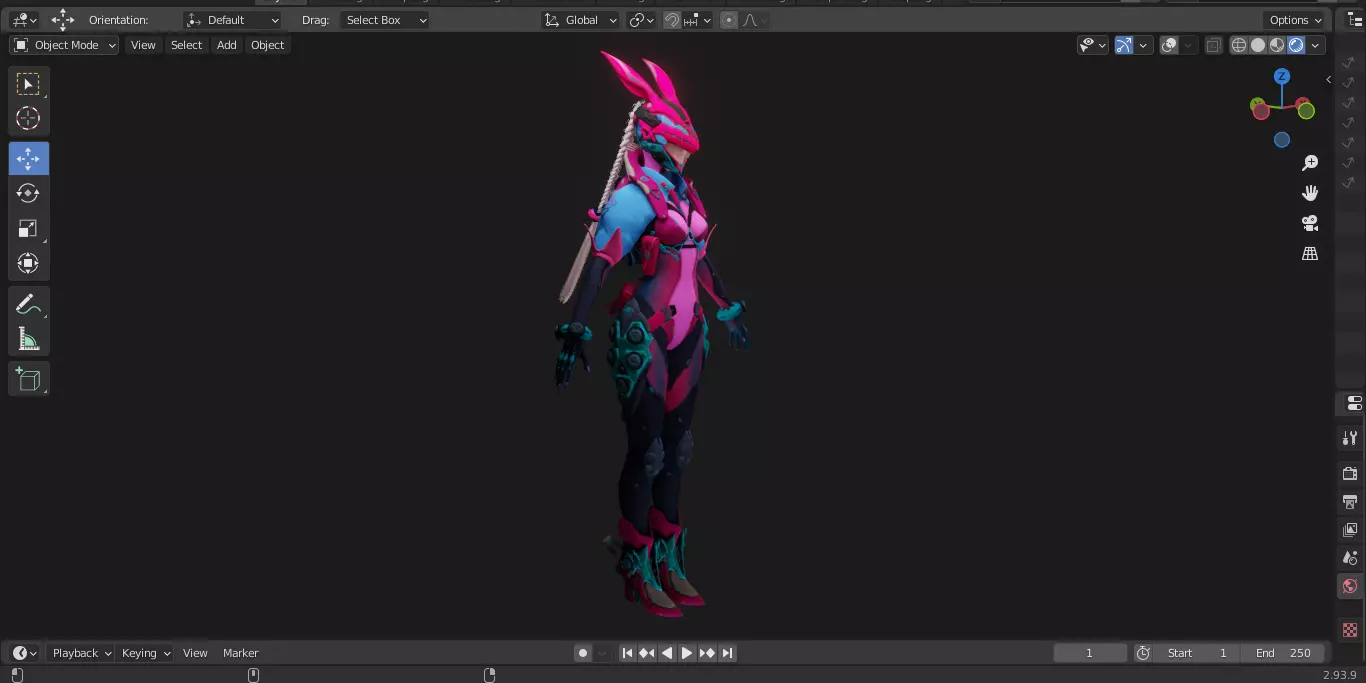
Task: Open the World properties tab
Action: pyautogui.click(x=1350, y=586)
